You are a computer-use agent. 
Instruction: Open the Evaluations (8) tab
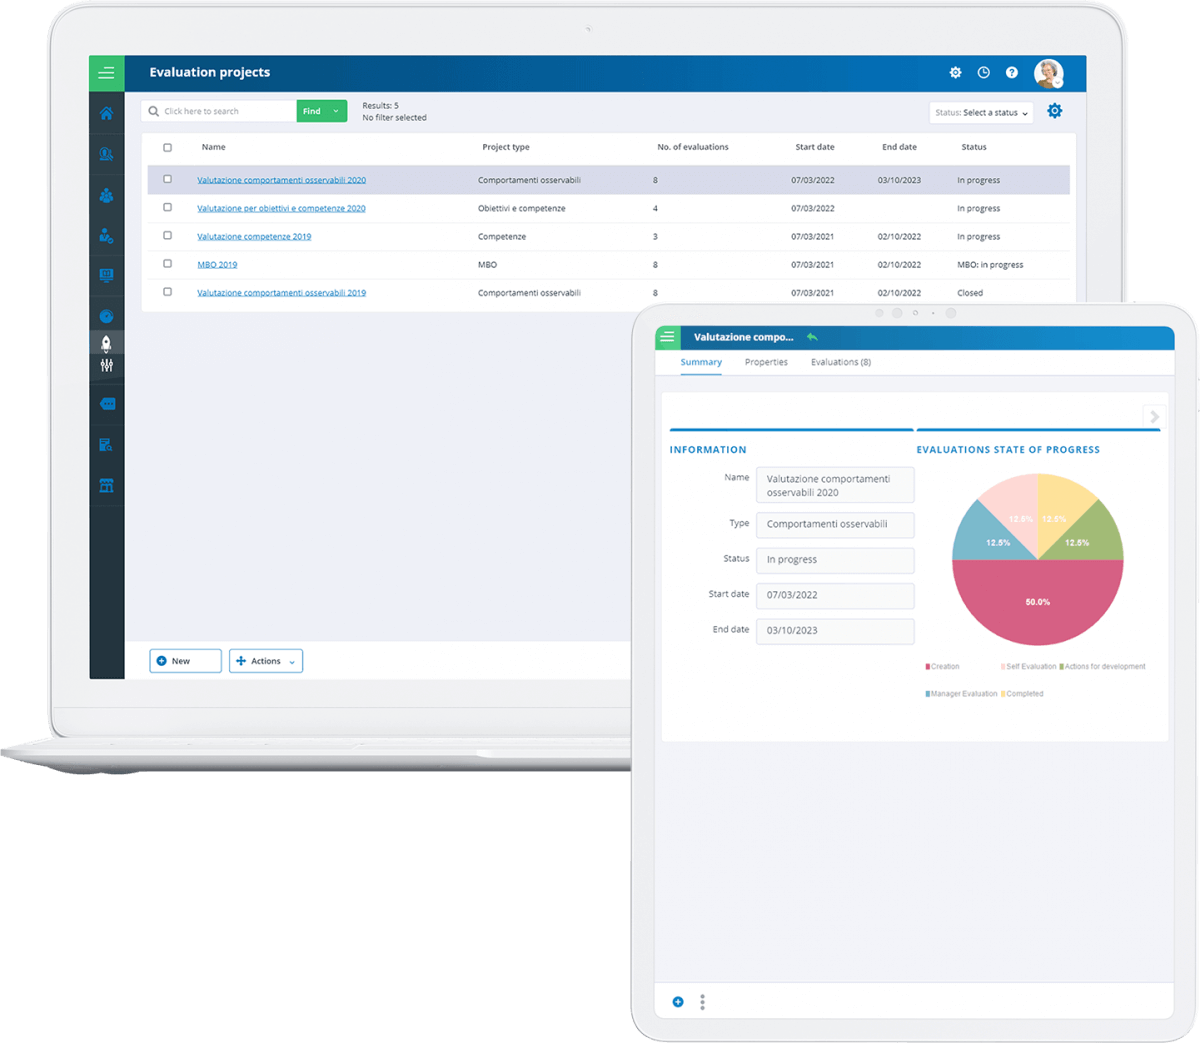point(840,362)
